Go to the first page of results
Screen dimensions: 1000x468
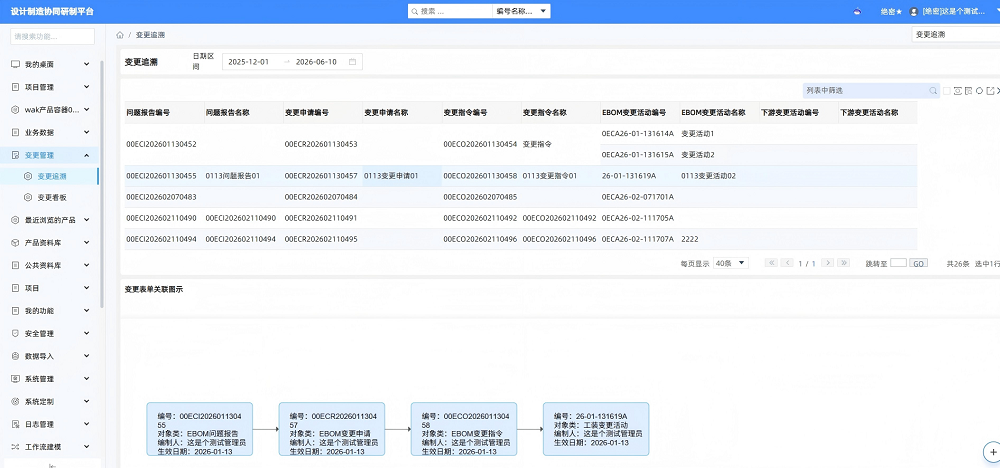point(771,263)
